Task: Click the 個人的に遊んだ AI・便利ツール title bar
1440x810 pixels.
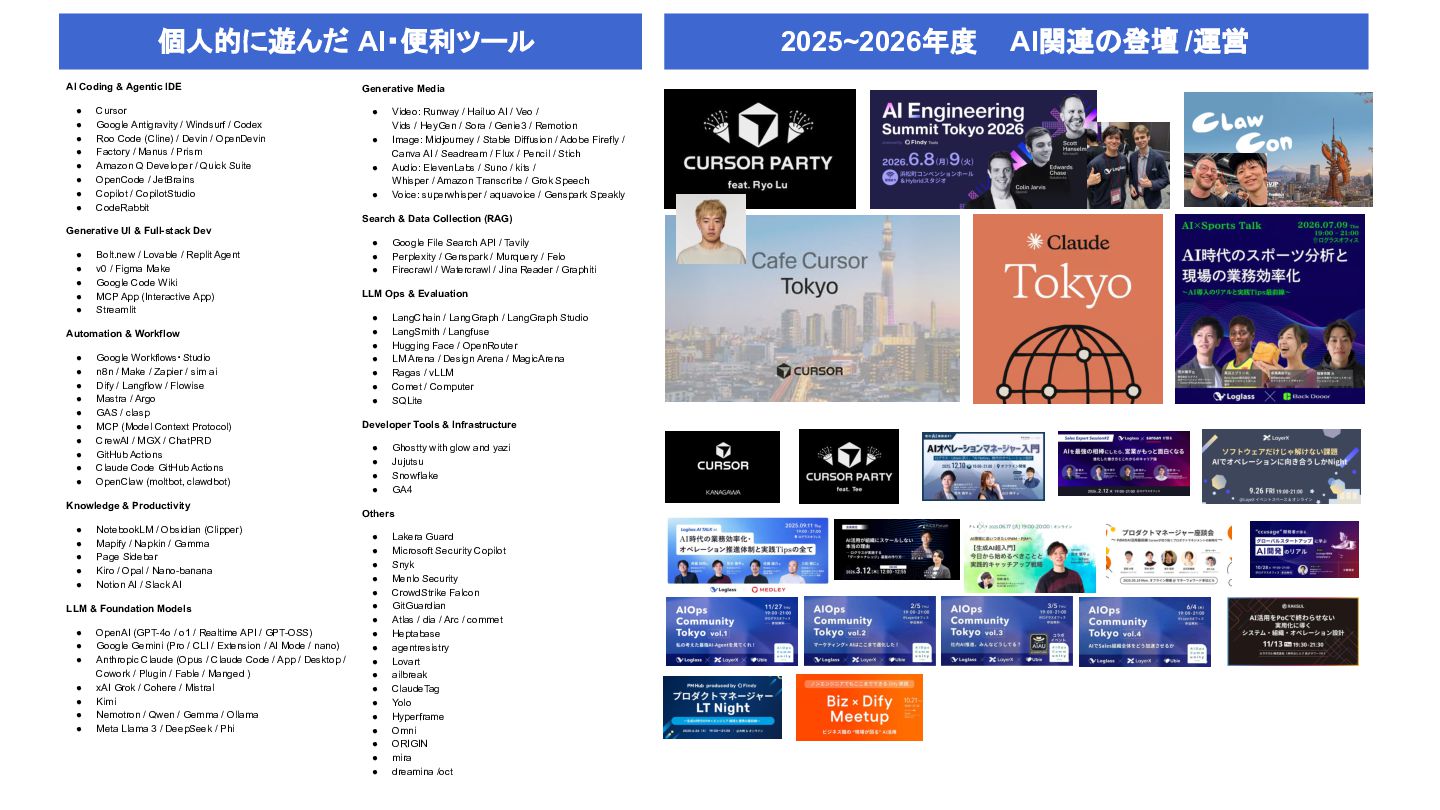Action: point(350,41)
